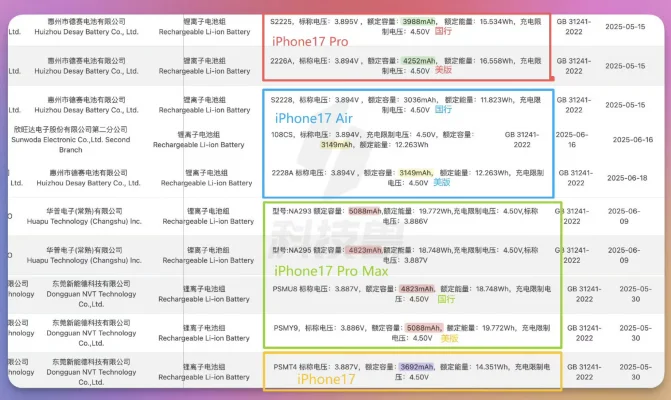Click the 11.823Wh rated energy value

(497, 100)
